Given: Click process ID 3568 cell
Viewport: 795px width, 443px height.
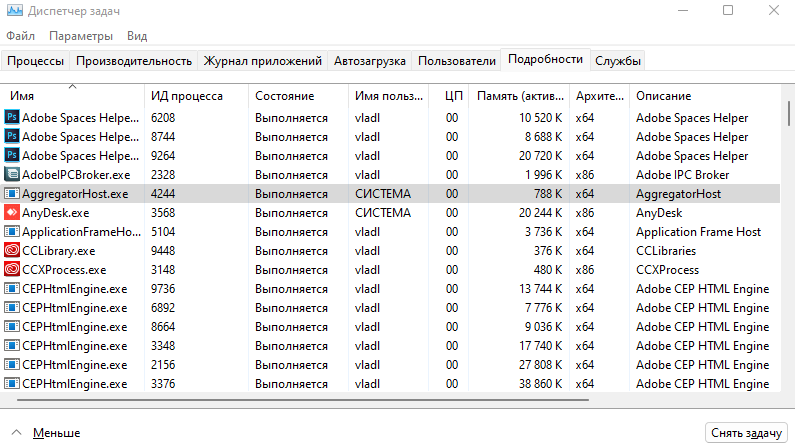Looking at the screenshot, I should coord(163,213).
